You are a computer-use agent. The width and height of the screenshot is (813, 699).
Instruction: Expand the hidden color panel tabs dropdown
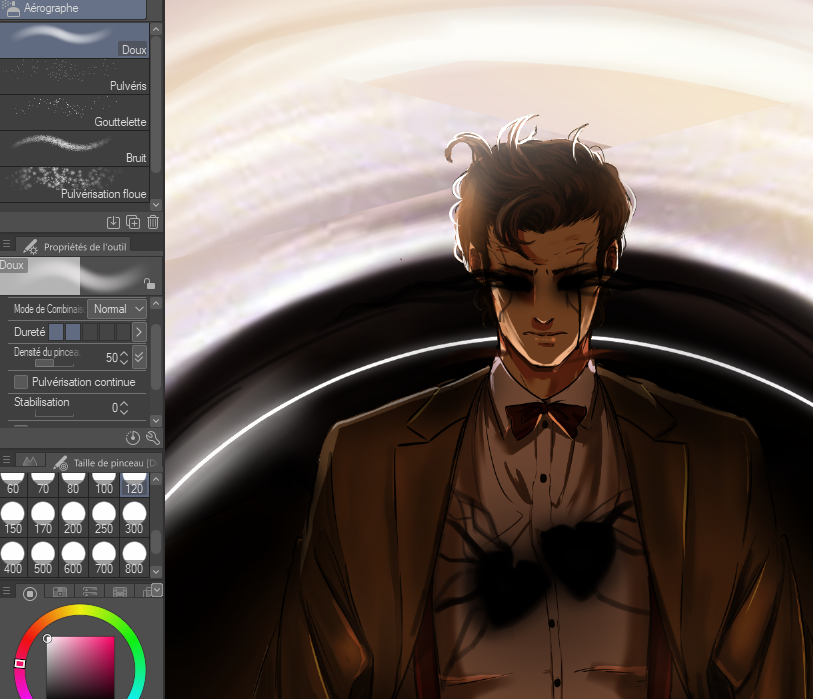157,590
